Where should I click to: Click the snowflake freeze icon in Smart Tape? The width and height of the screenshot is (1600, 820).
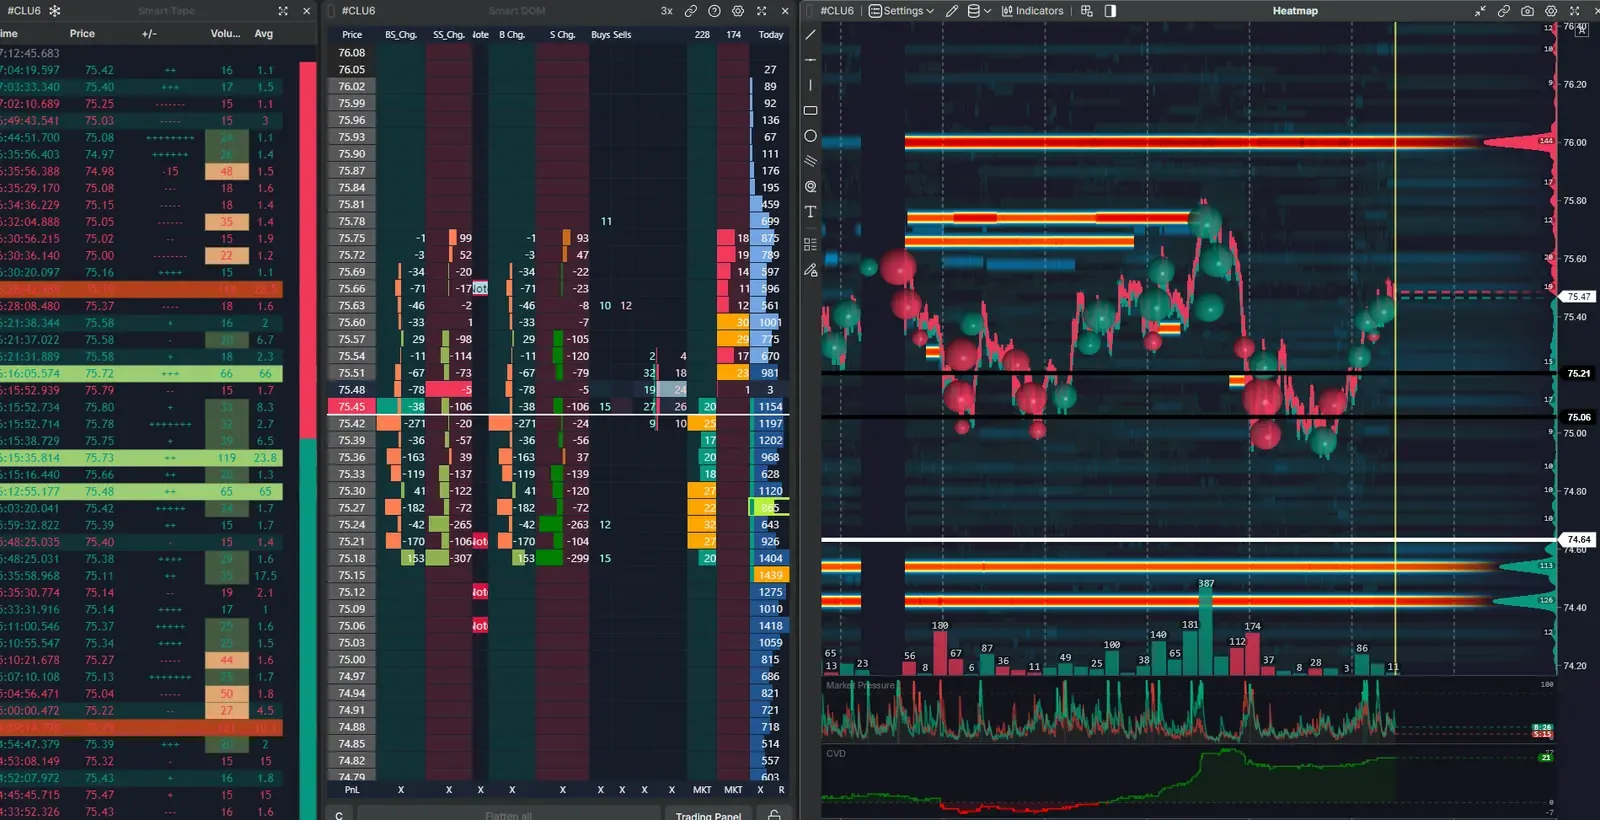(x=55, y=11)
